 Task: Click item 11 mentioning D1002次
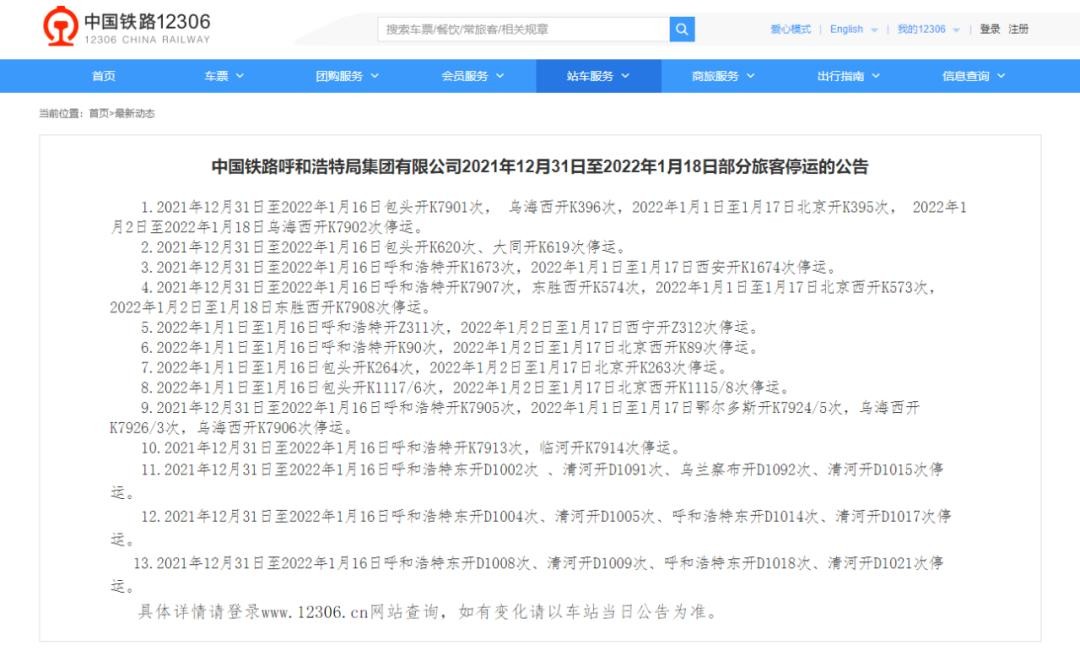coord(527,480)
